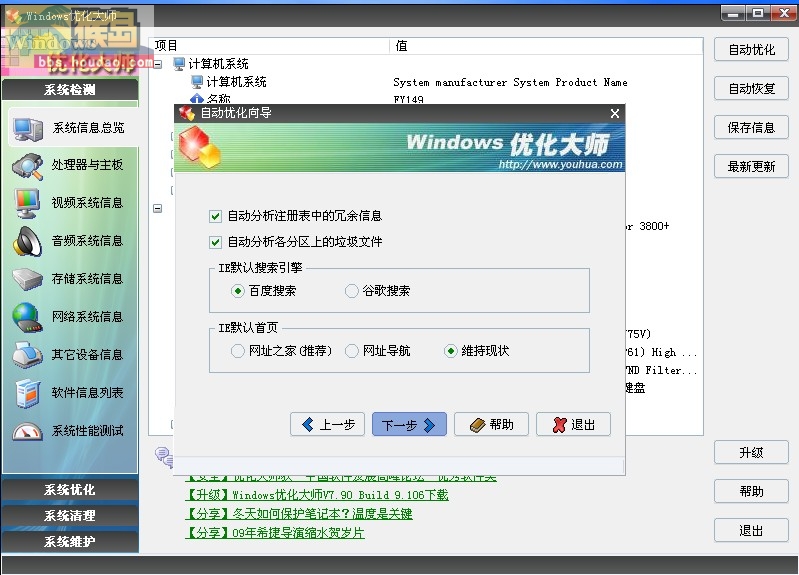Click 保存信息 button

point(752,127)
